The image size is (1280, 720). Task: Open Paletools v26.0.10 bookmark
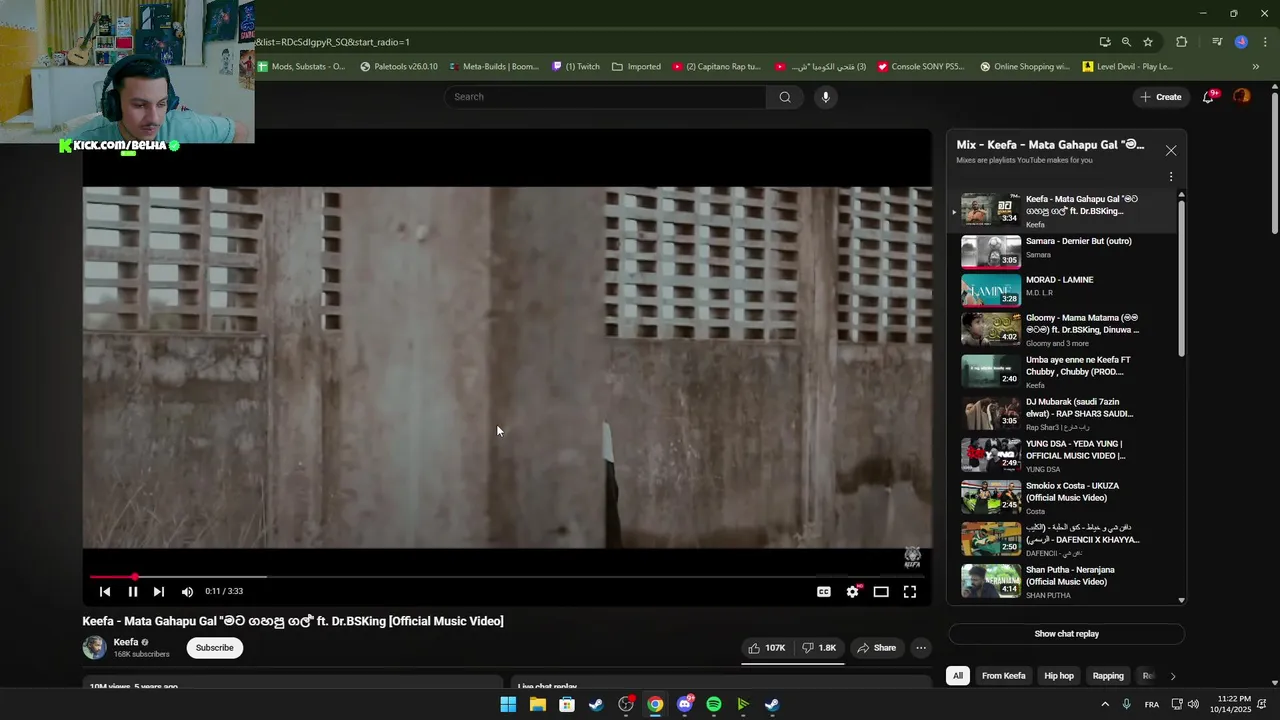(x=399, y=67)
